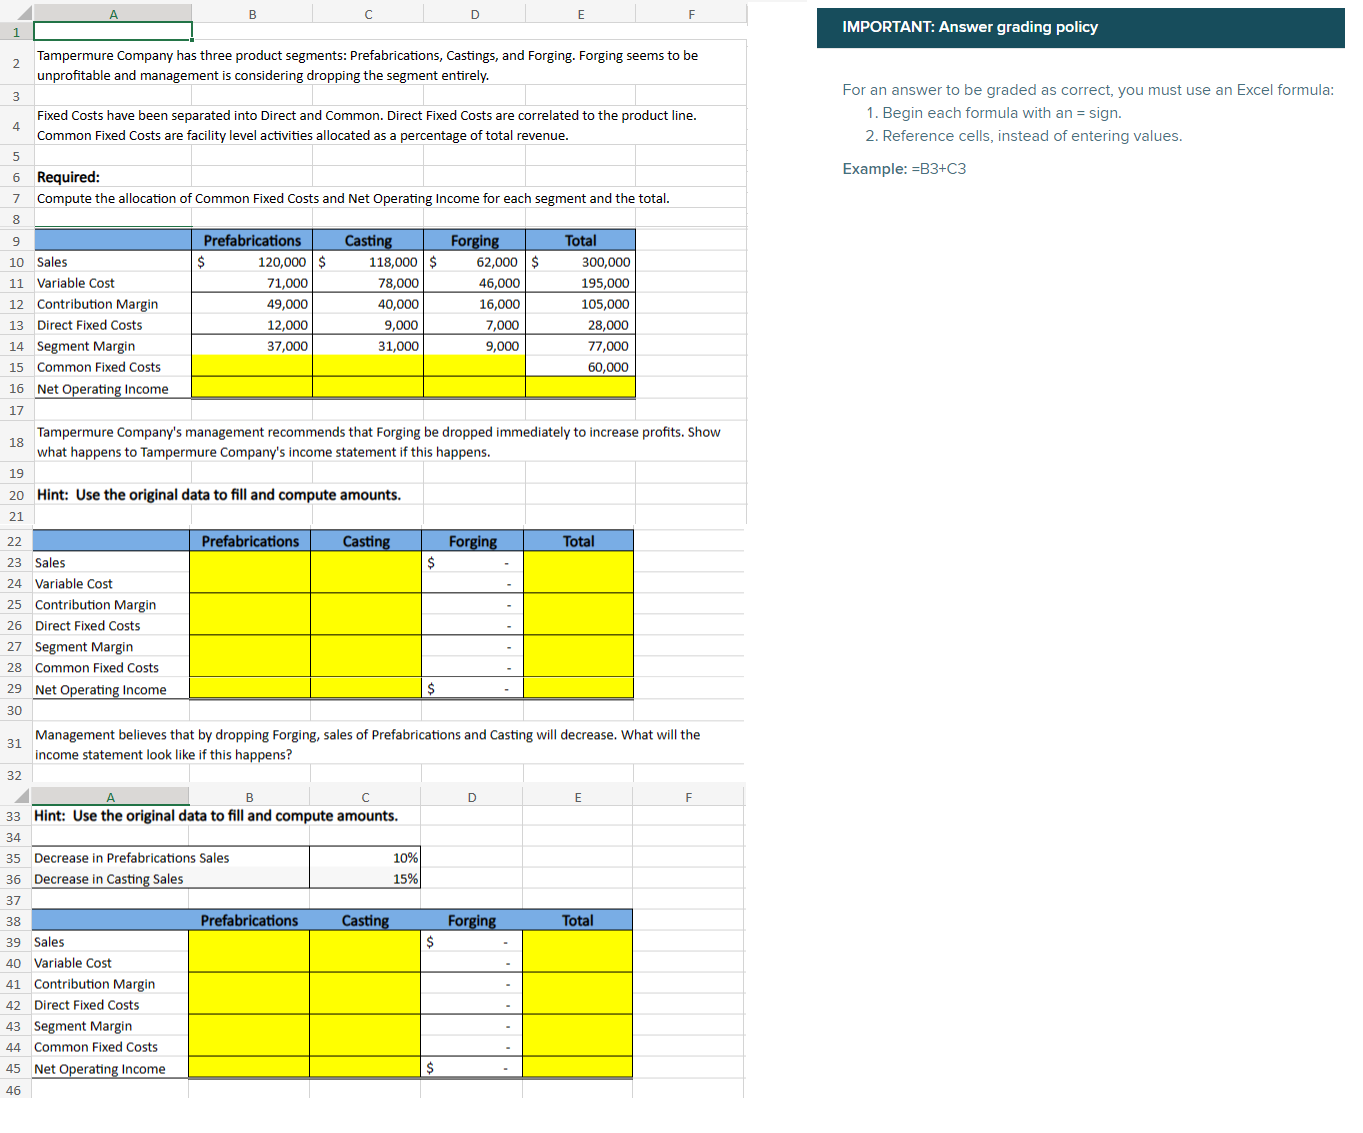Click Total Net Operating Income cell row 16
This screenshot has width=1363, height=1133.
tap(580, 388)
